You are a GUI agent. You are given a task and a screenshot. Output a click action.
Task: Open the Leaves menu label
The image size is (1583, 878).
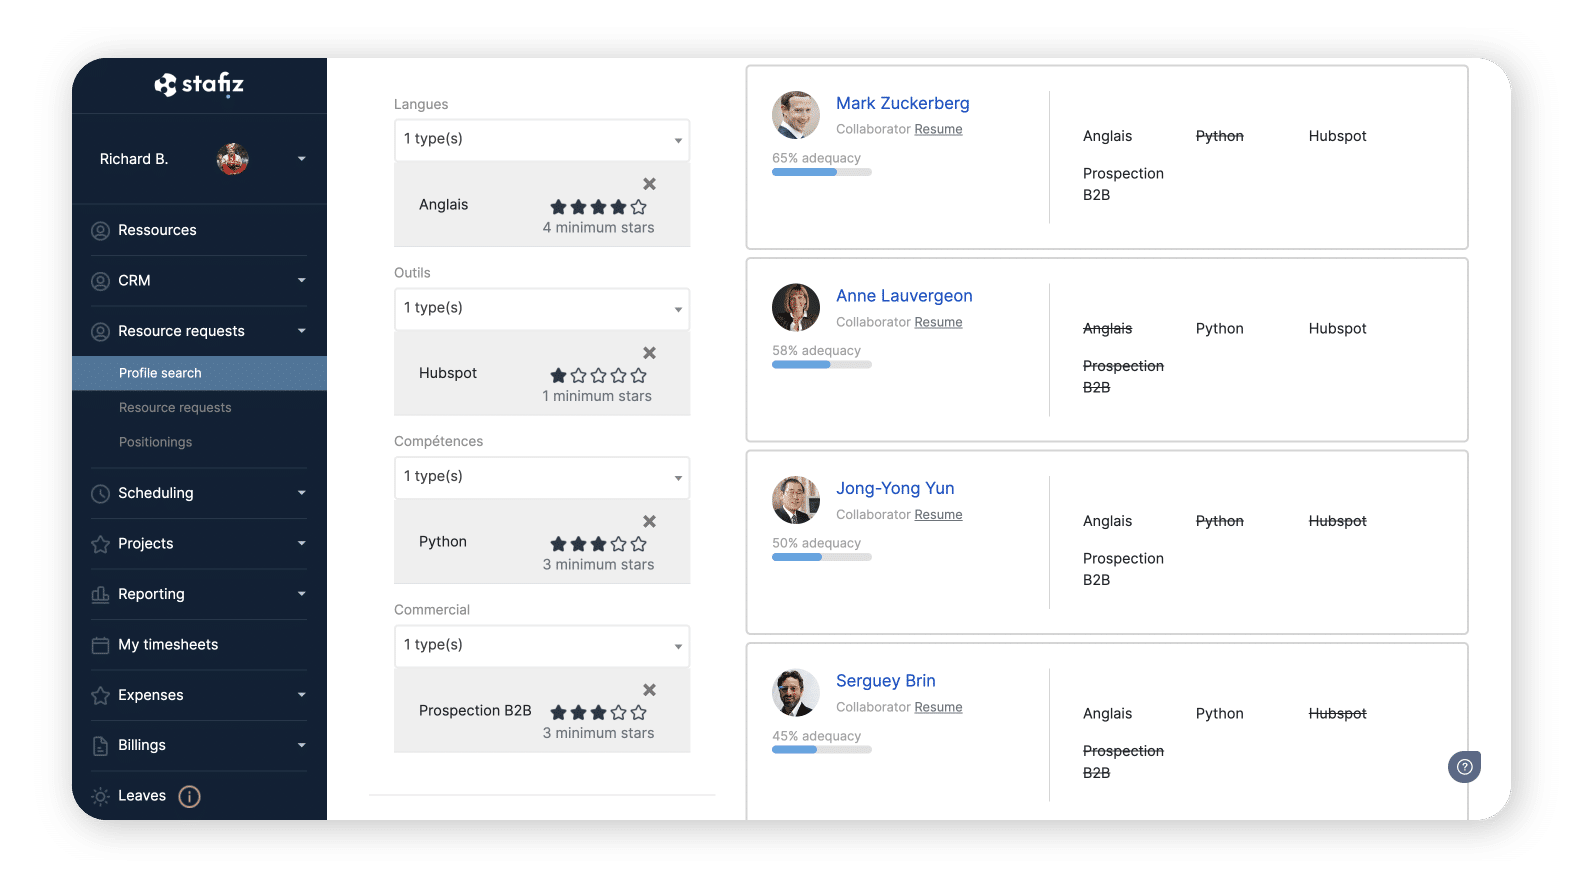tap(142, 796)
